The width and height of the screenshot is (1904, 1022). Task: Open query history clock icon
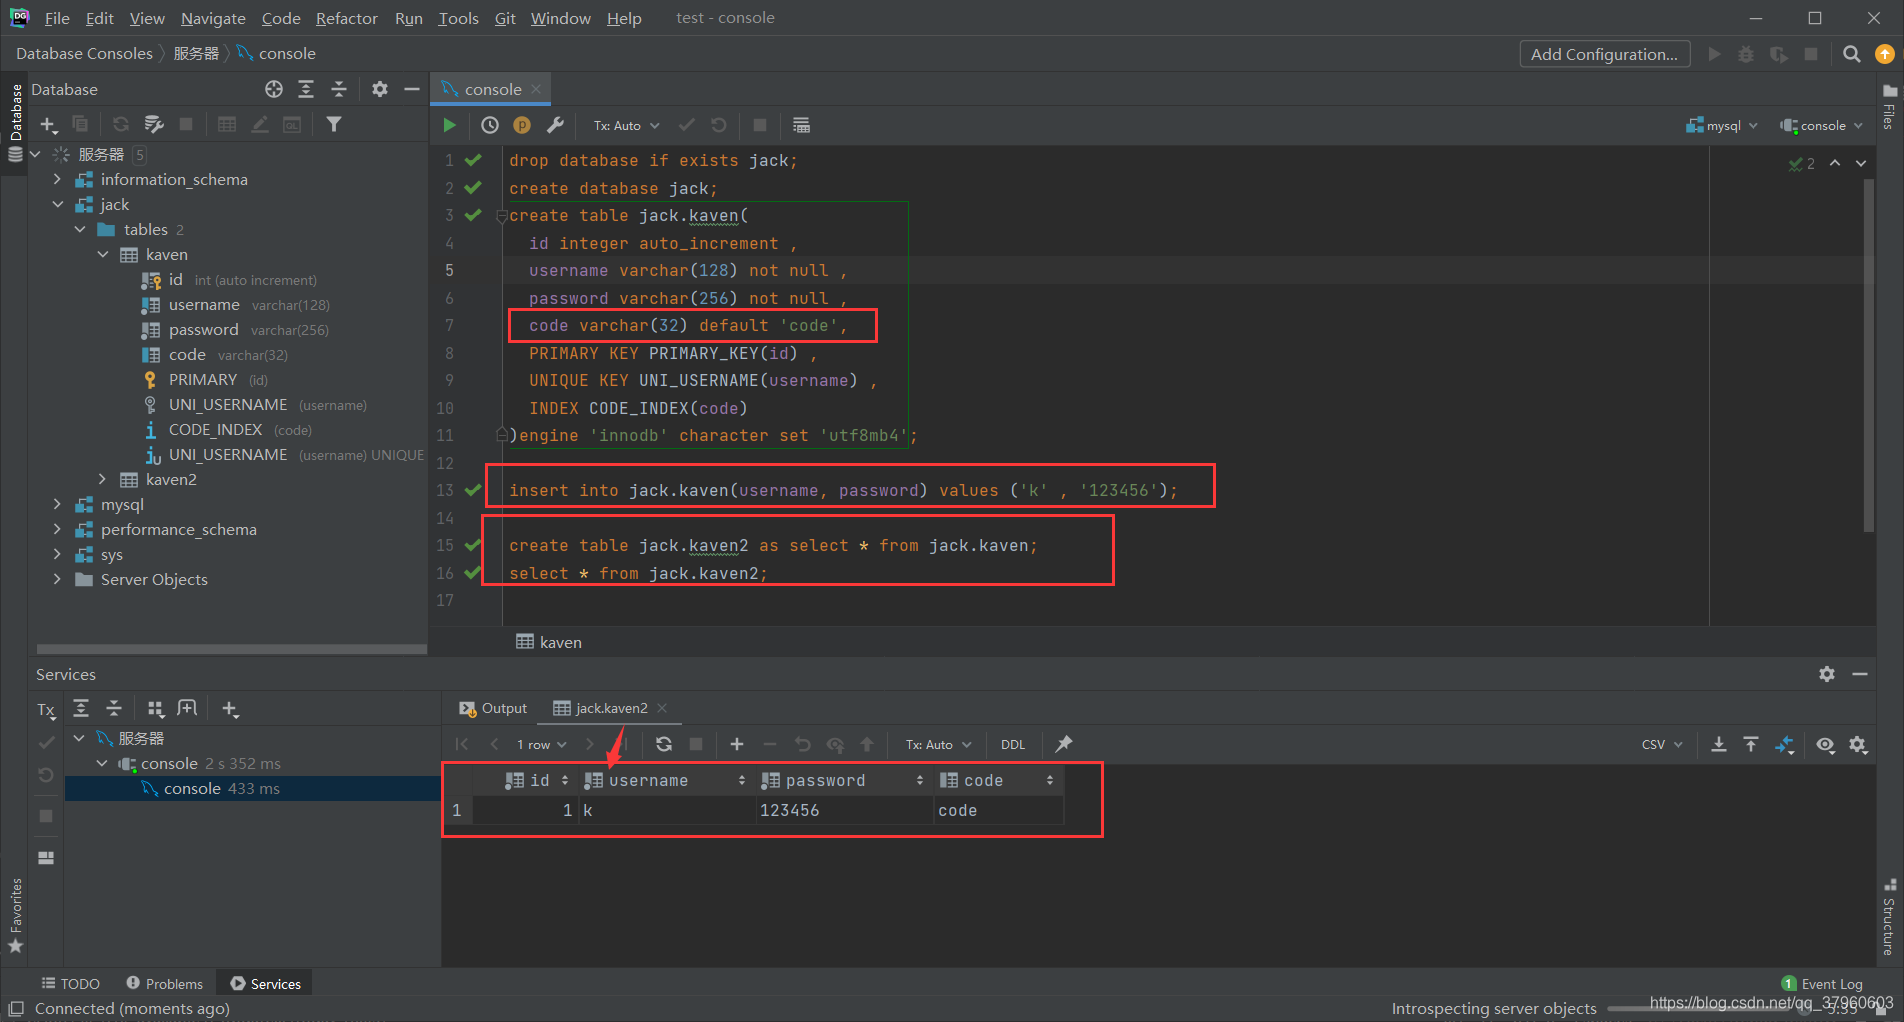coord(489,125)
